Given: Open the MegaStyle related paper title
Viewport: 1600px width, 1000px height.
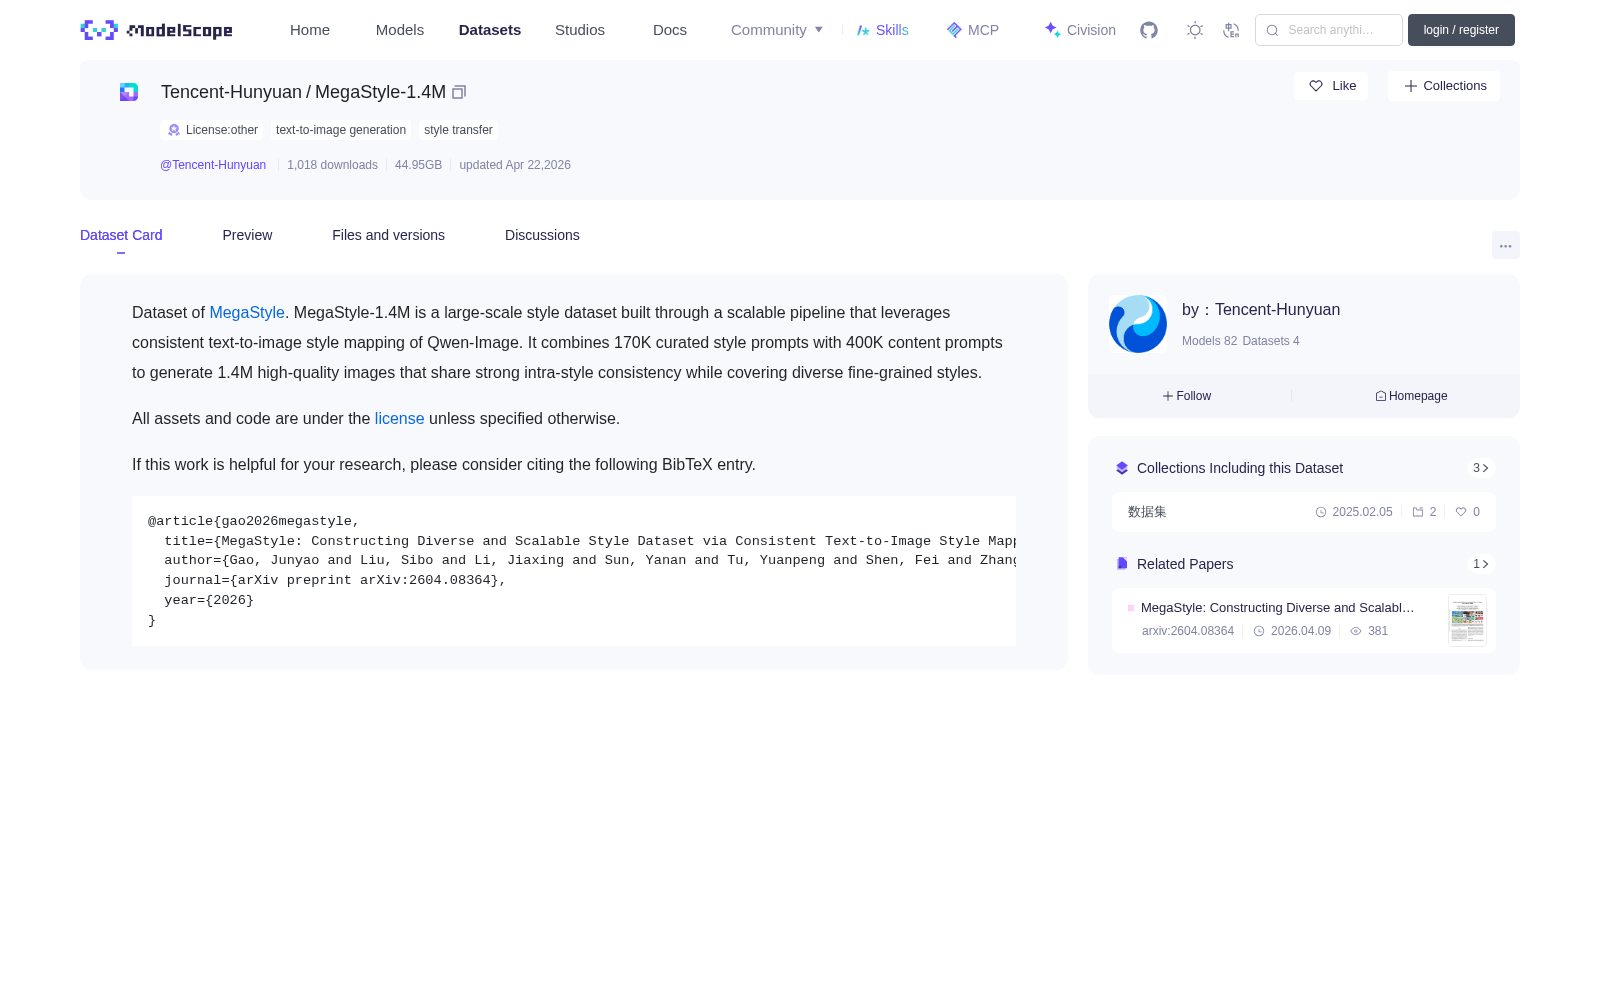Looking at the screenshot, I should pos(1278,608).
